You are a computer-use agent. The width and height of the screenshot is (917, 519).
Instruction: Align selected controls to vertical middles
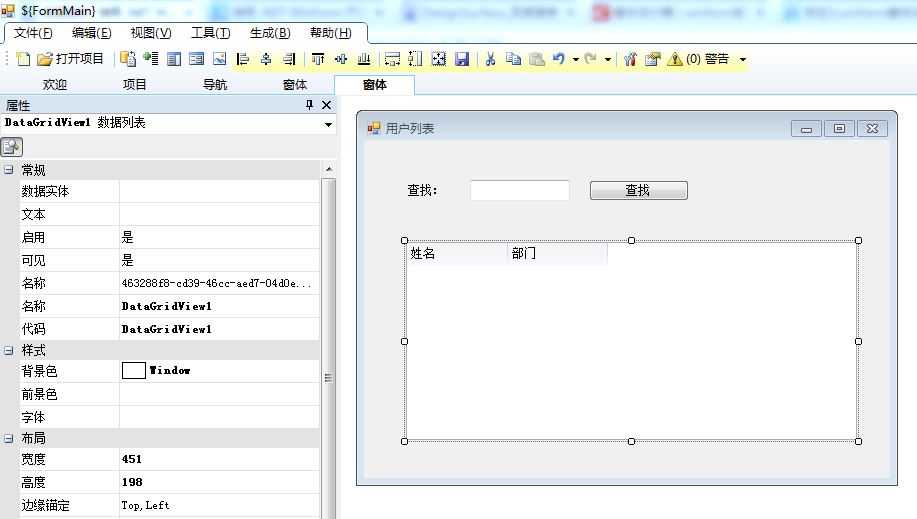point(341,59)
